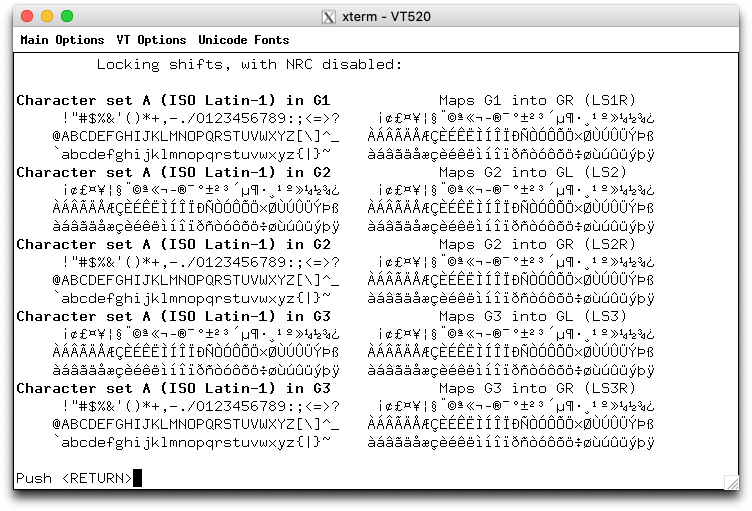Viewport: 752px width, 511px height.
Task: Click the "Maps G2 into GL (LS2)" label
Action: tap(533, 173)
